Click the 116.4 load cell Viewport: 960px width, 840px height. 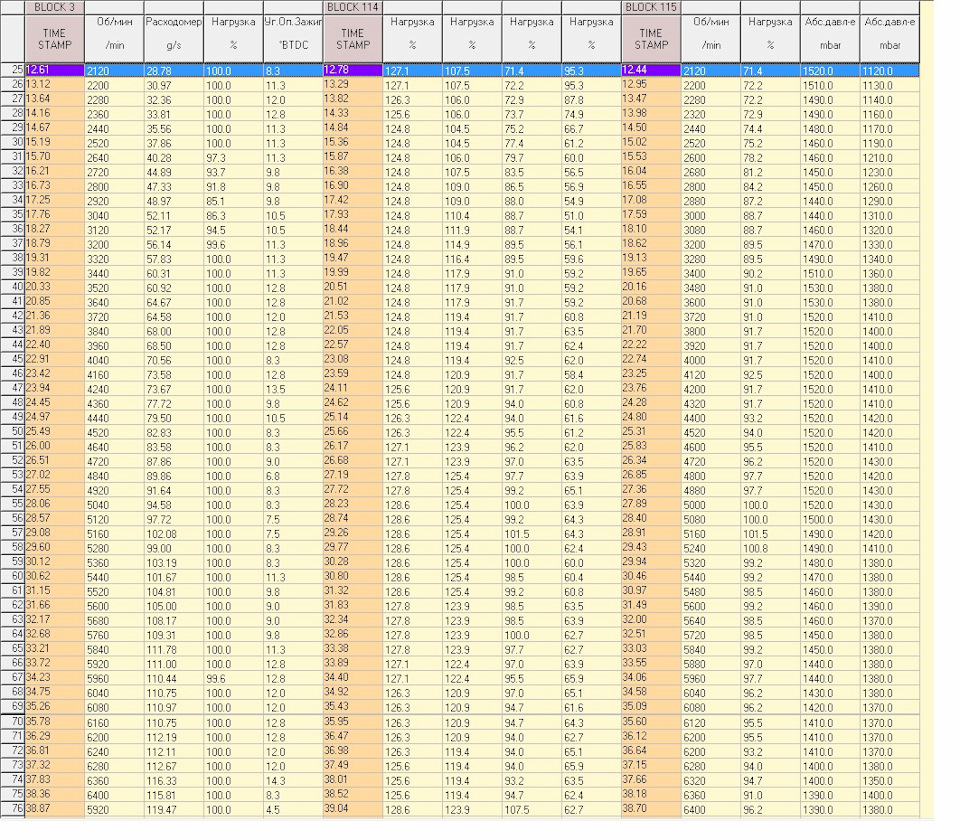[x=472, y=259]
